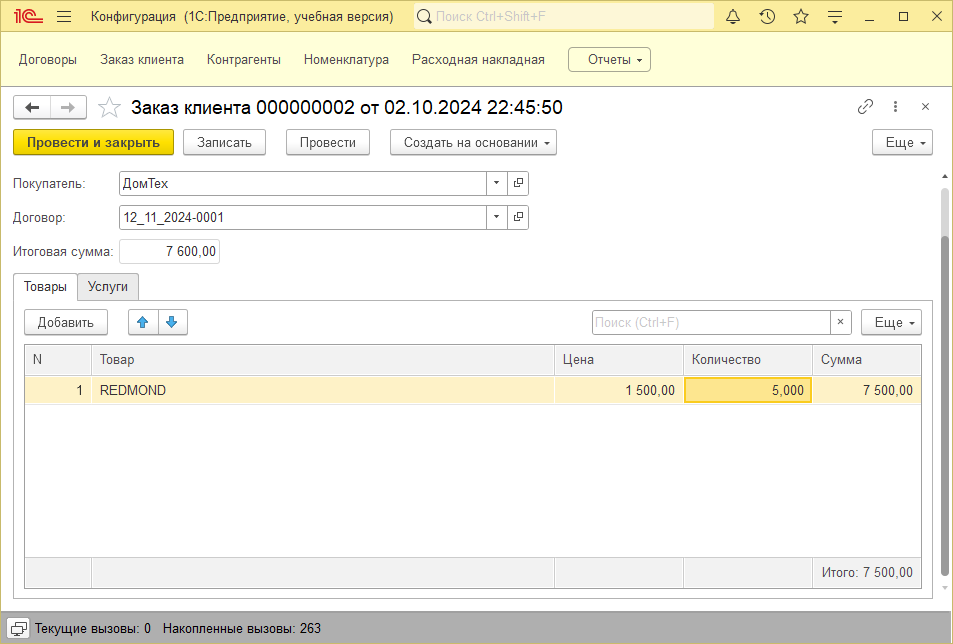The height and width of the screenshot is (644, 953).
Task: Open Договоры section
Action: point(48,60)
